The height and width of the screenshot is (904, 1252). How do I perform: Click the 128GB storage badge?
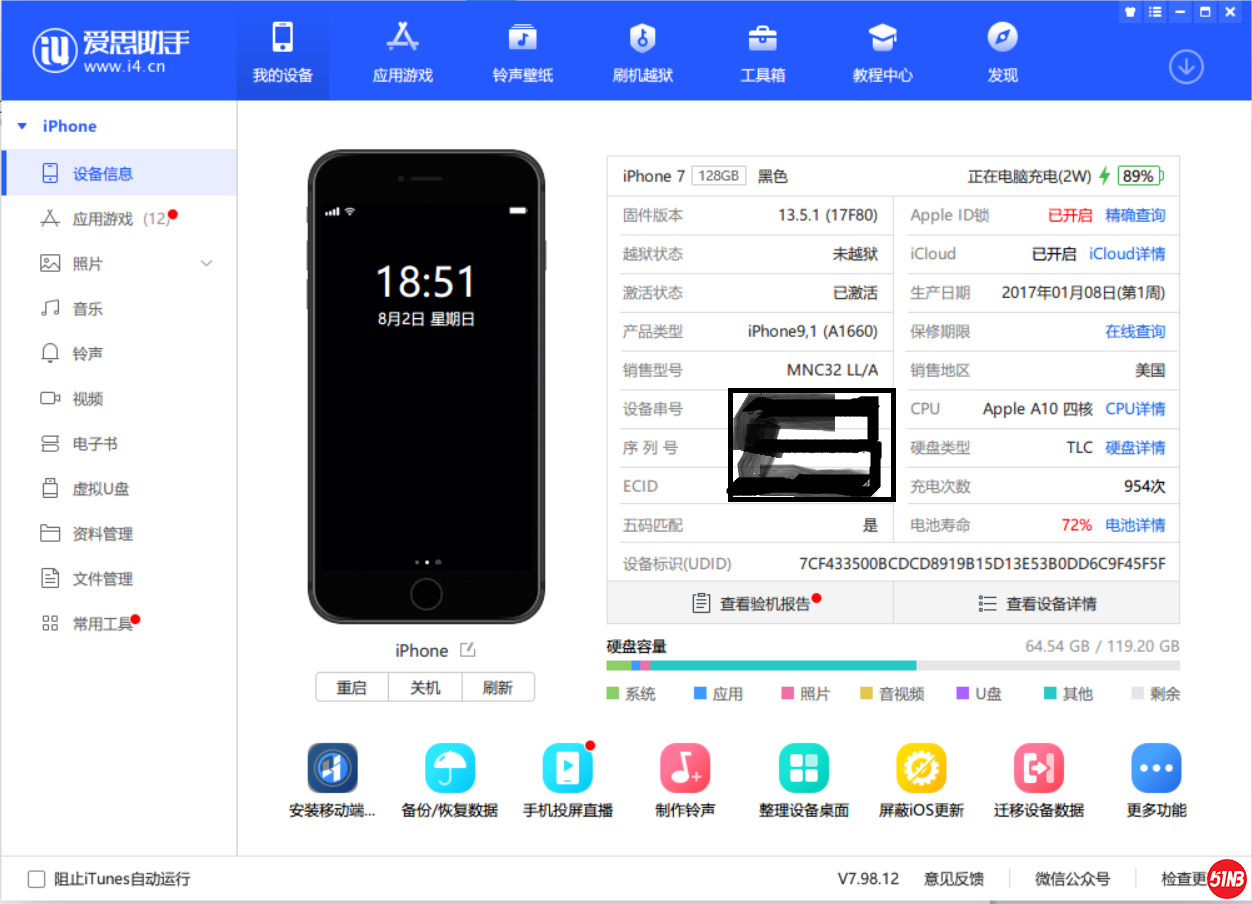[719, 176]
